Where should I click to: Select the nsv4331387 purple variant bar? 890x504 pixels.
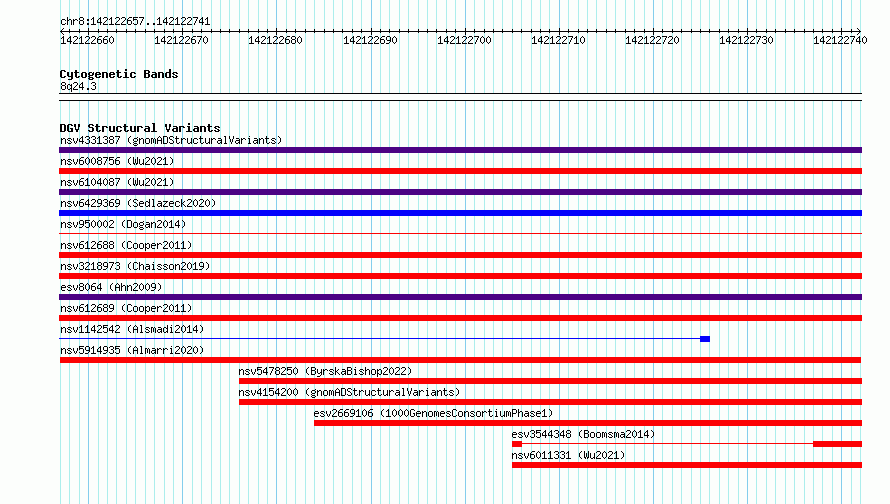click(x=460, y=150)
